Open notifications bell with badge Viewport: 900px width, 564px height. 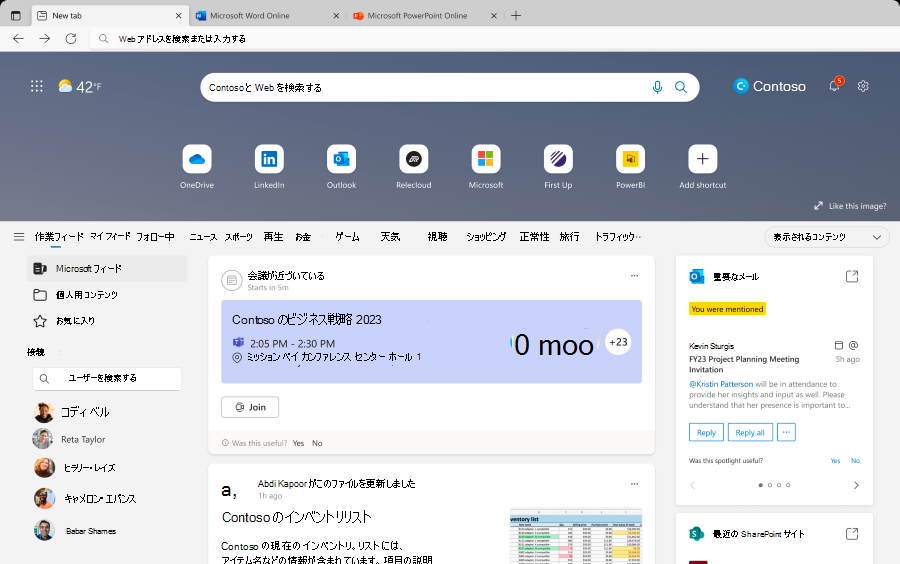835,85
